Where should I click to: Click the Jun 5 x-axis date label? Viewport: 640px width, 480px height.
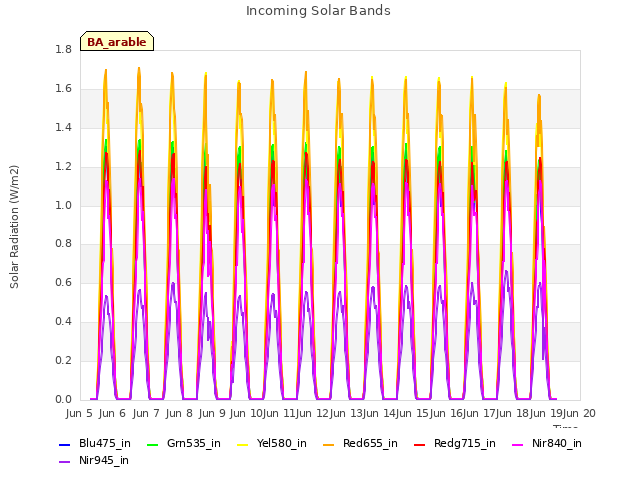coord(79,413)
